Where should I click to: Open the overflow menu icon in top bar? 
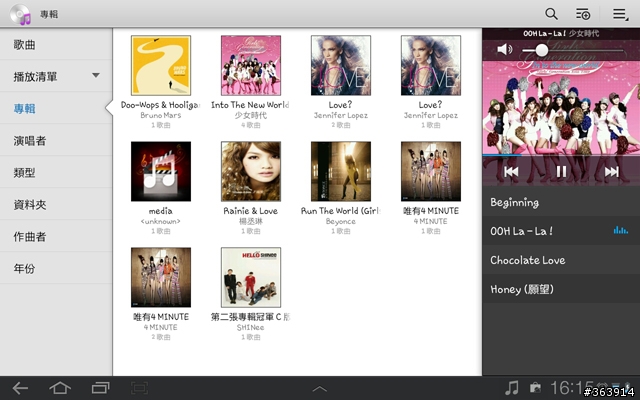pyautogui.click(x=620, y=14)
